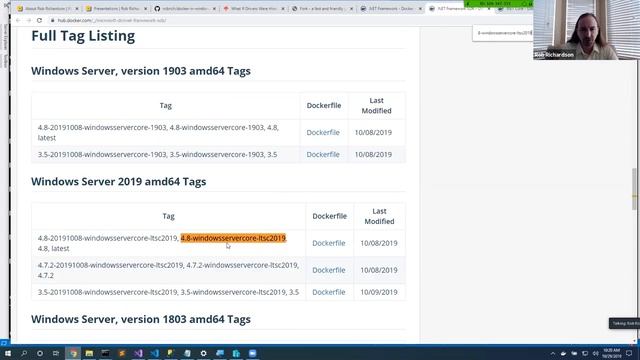Open Dockerfile link for 4.8-windowsservercore-ltsc2019
The width and height of the screenshot is (640, 360).
pyautogui.click(x=329, y=243)
